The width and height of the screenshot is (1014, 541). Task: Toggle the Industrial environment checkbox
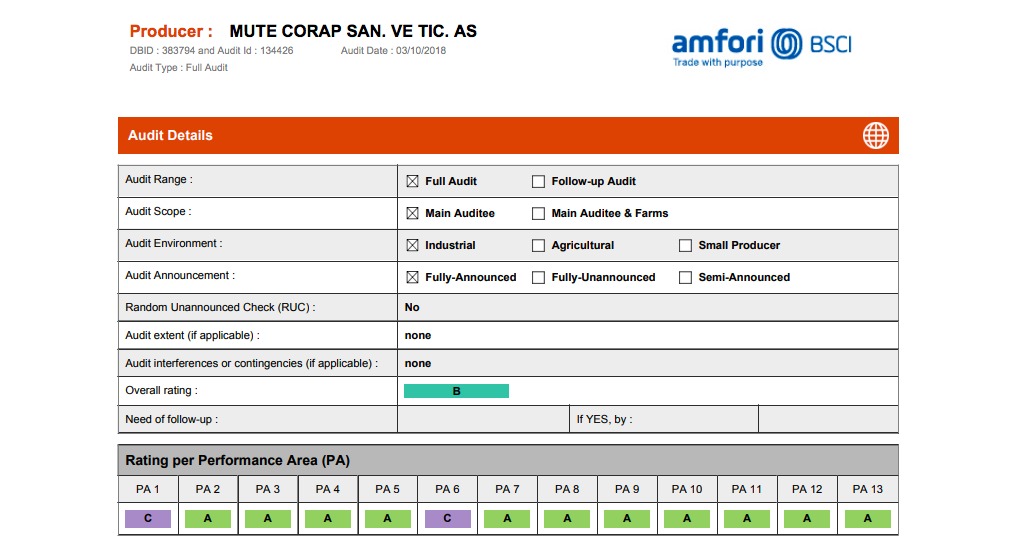click(x=412, y=246)
